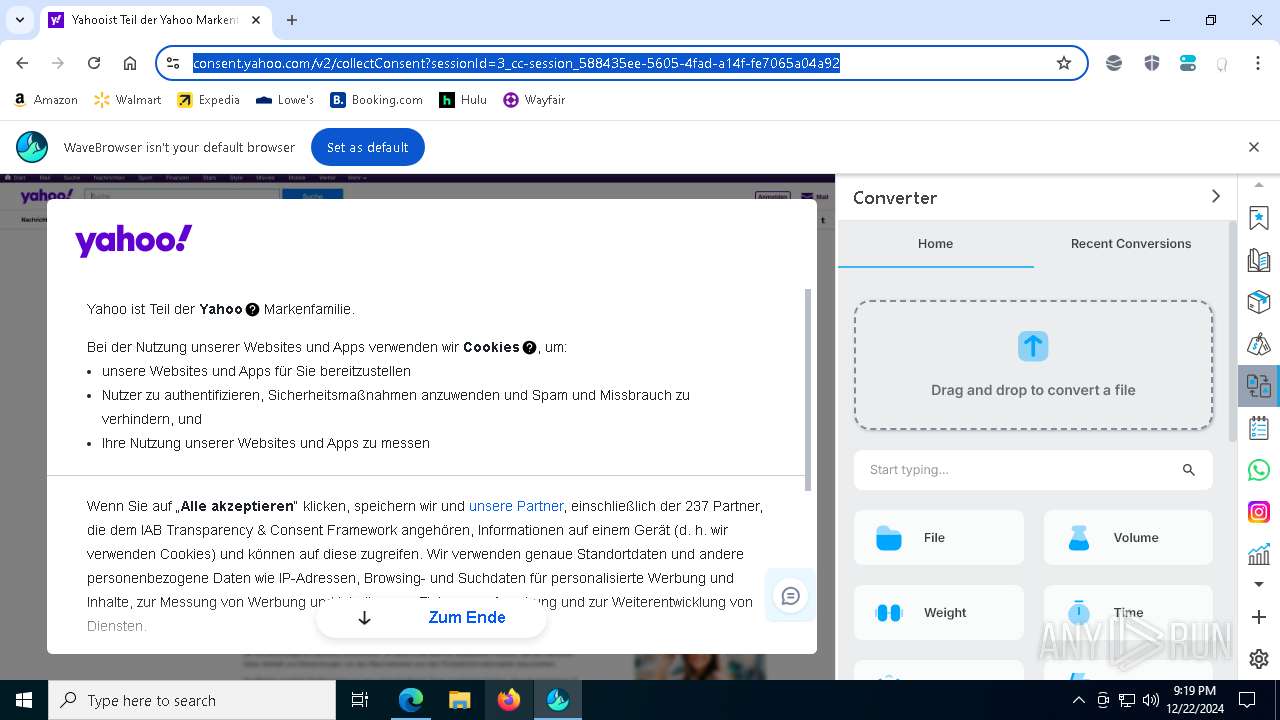Click the site information icon in address bar
Screen dimensions: 1280x720
tap(173, 63)
